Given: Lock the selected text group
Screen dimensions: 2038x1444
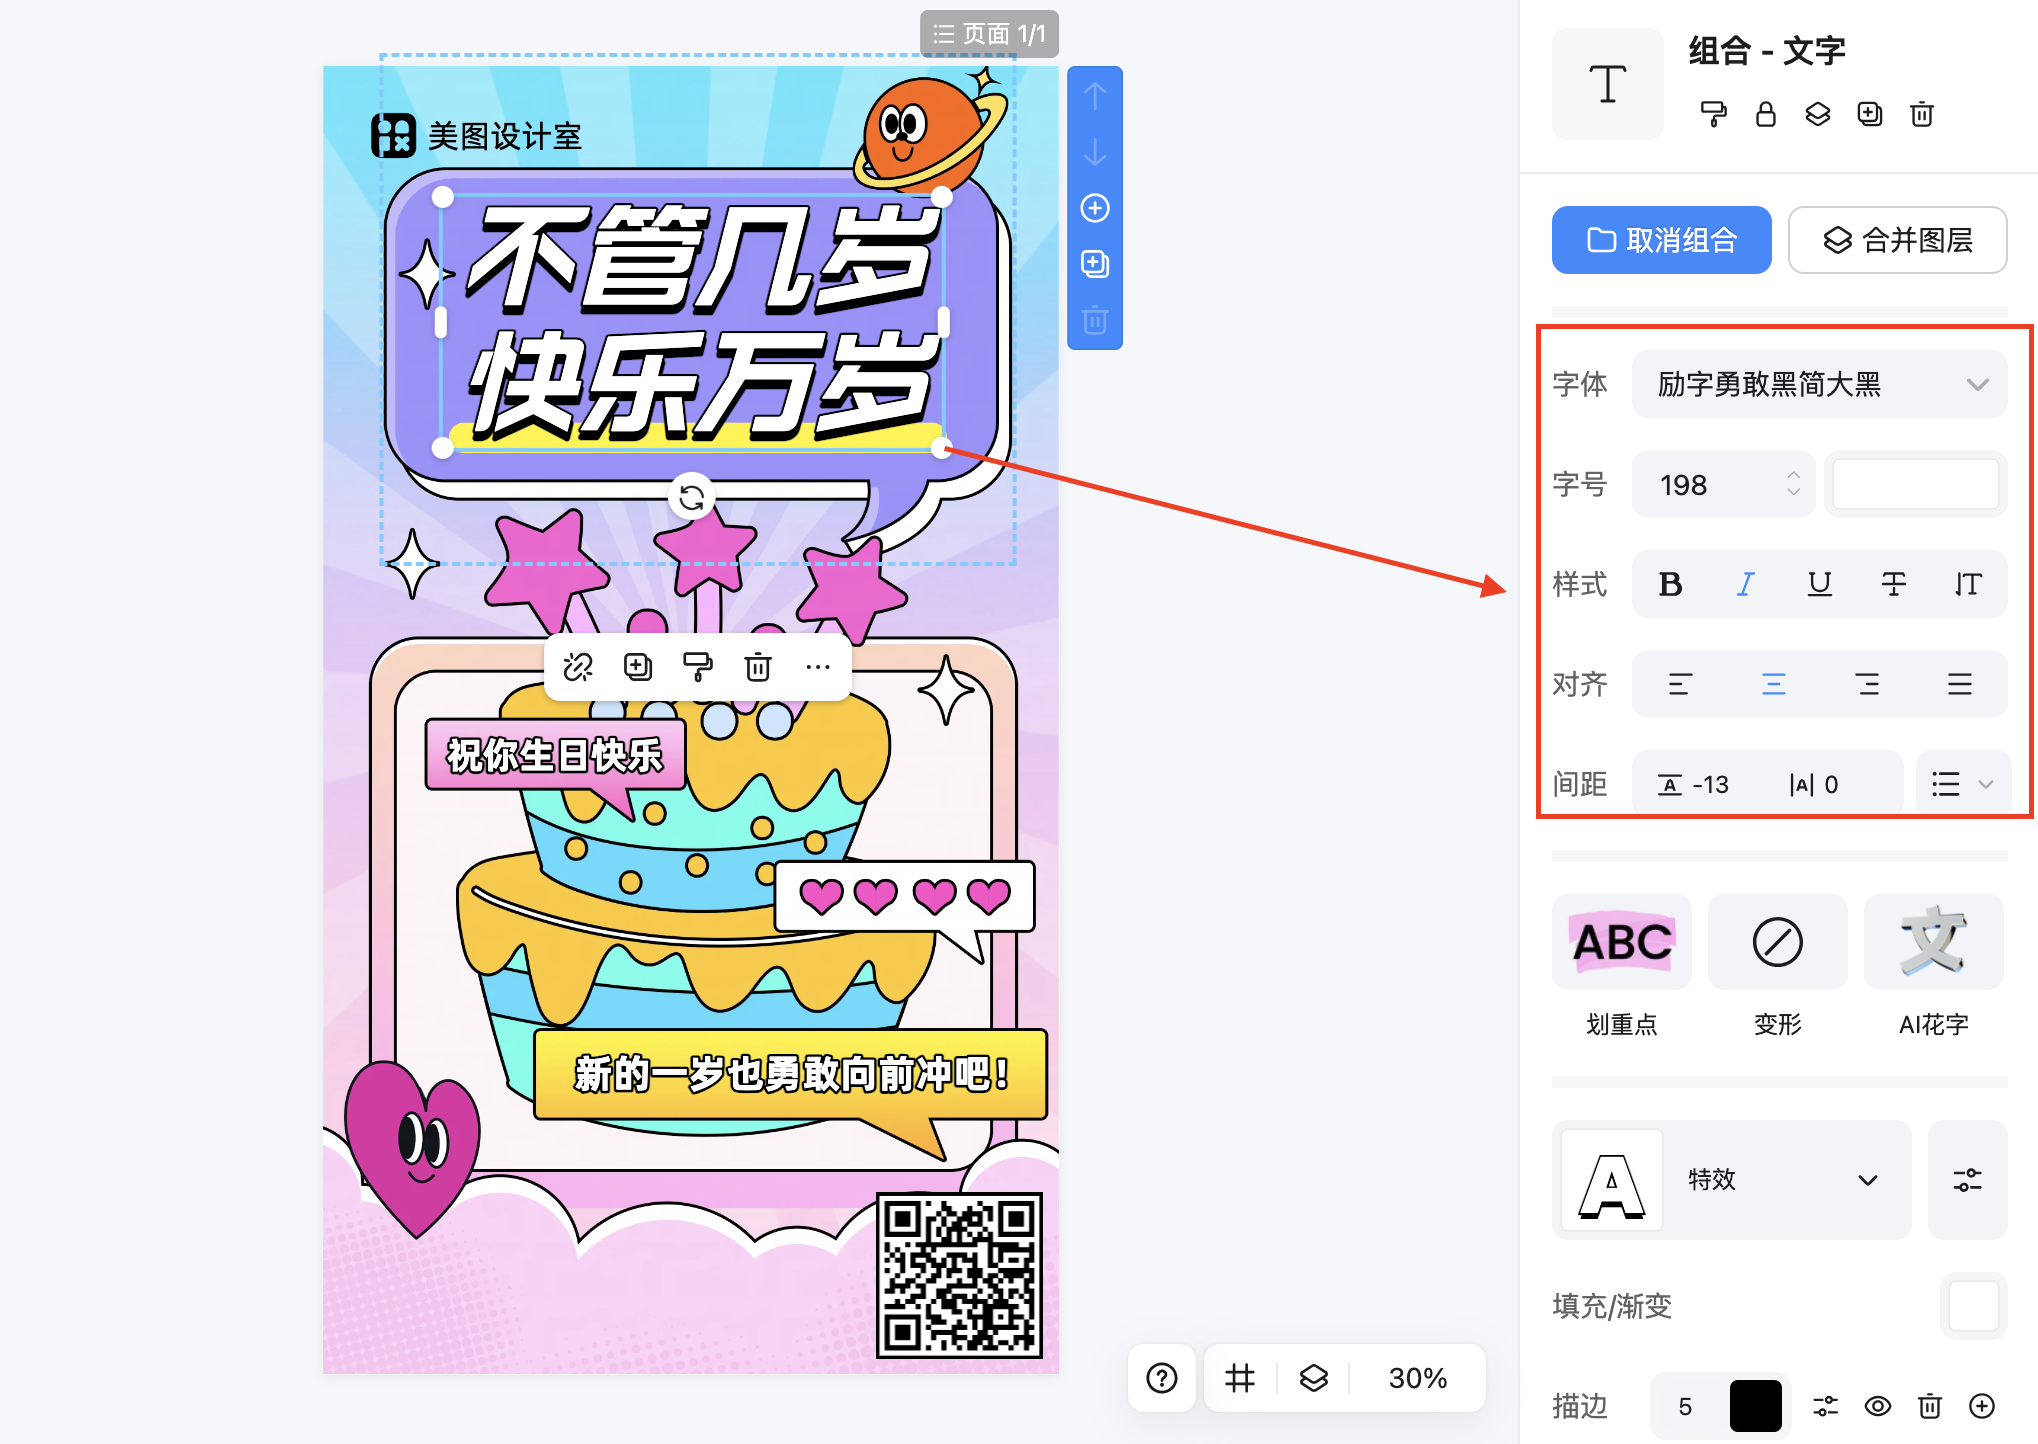Looking at the screenshot, I should point(1765,114).
